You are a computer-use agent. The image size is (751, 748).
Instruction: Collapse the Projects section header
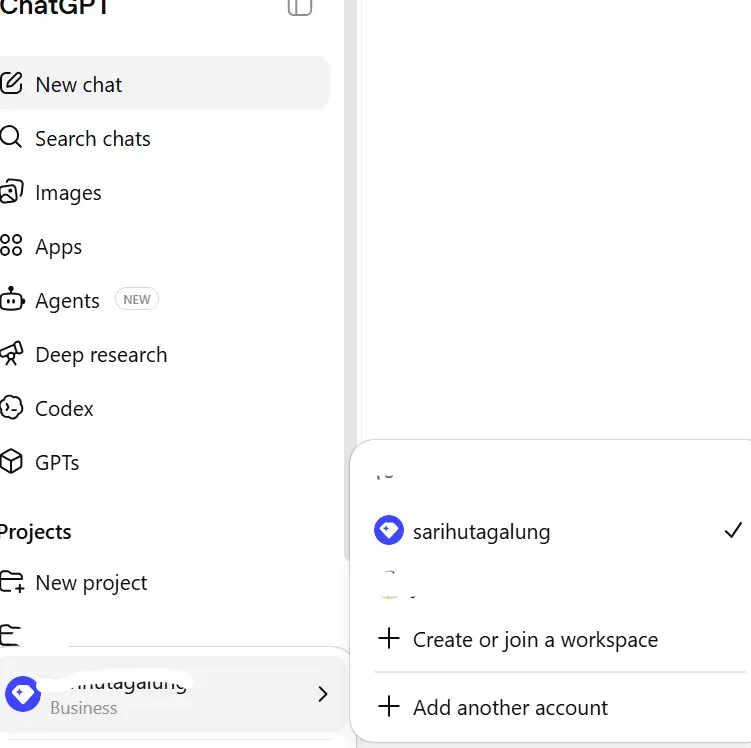click(x=35, y=532)
